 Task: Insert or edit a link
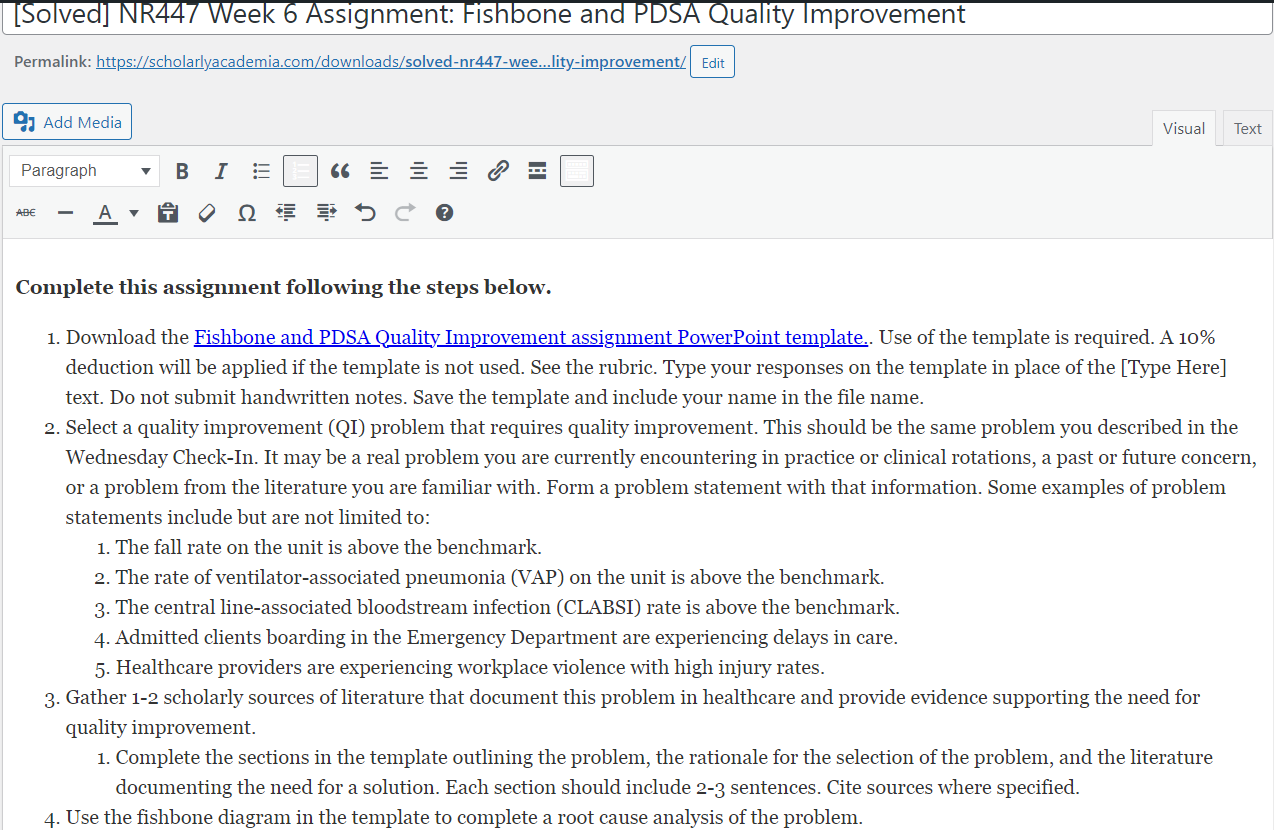coord(498,171)
